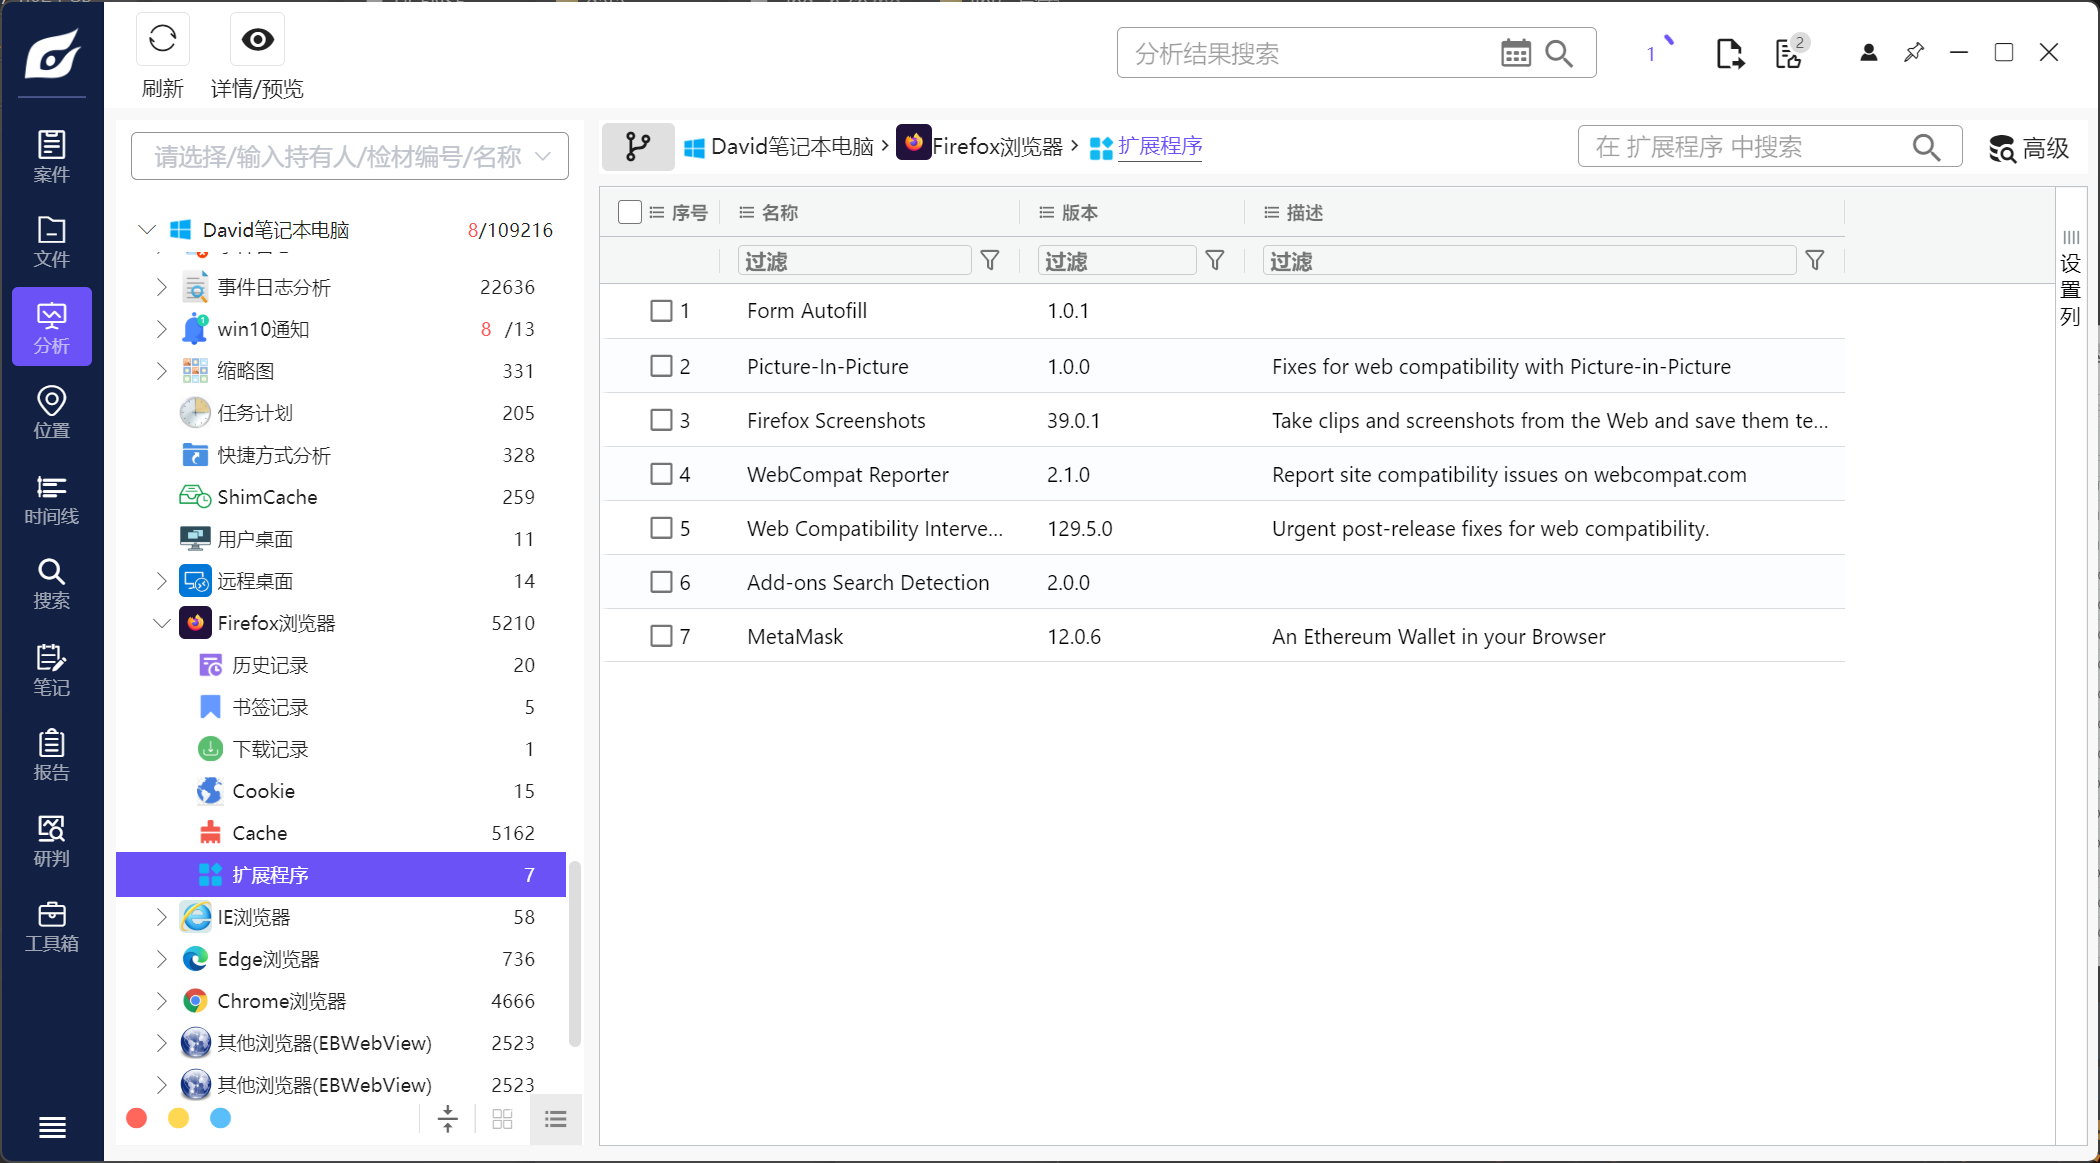Screen dimensions: 2100x1163
Task: Check the checkbox for the MetaMask row
Action: tap(661, 636)
